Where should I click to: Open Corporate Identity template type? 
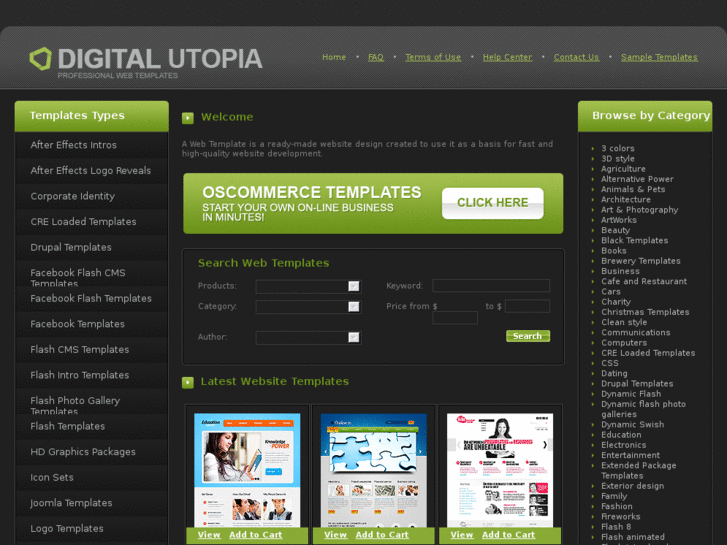72,196
